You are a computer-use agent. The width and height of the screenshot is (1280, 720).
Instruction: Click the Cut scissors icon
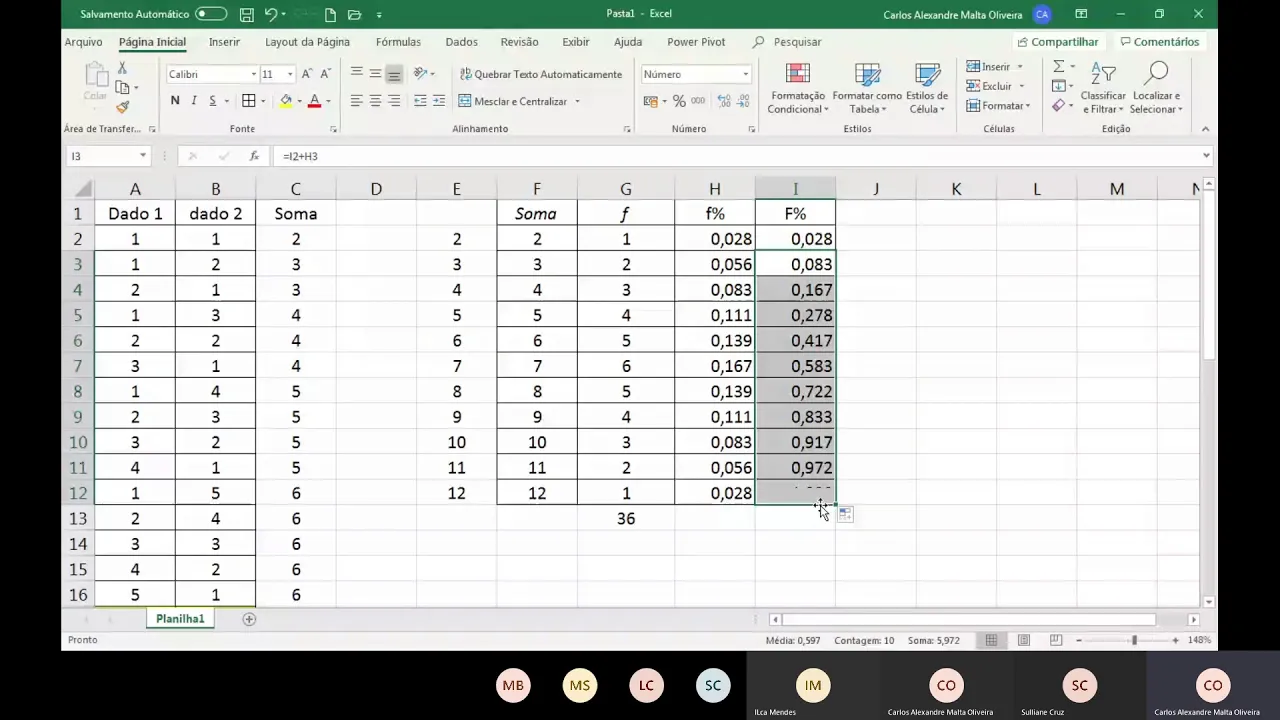tap(122, 68)
